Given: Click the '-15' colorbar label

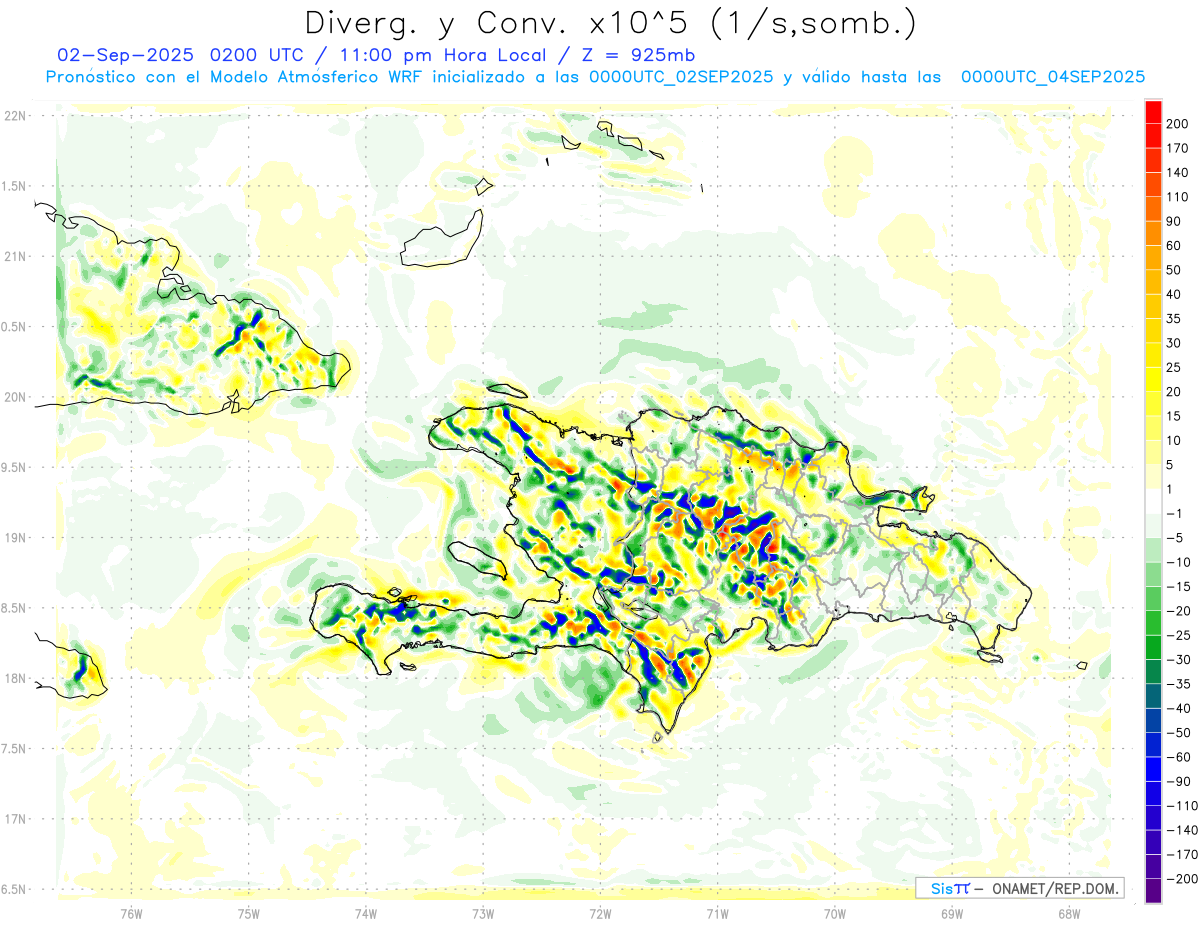Looking at the screenshot, I should (x=1181, y=587).
